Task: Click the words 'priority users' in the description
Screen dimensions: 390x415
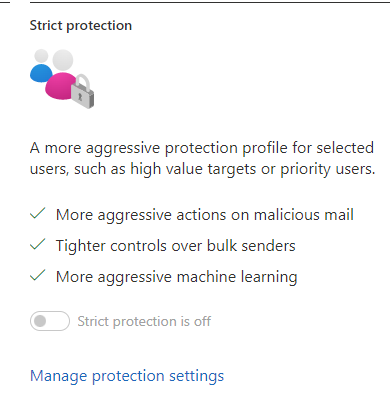Action: coord(328,169)
